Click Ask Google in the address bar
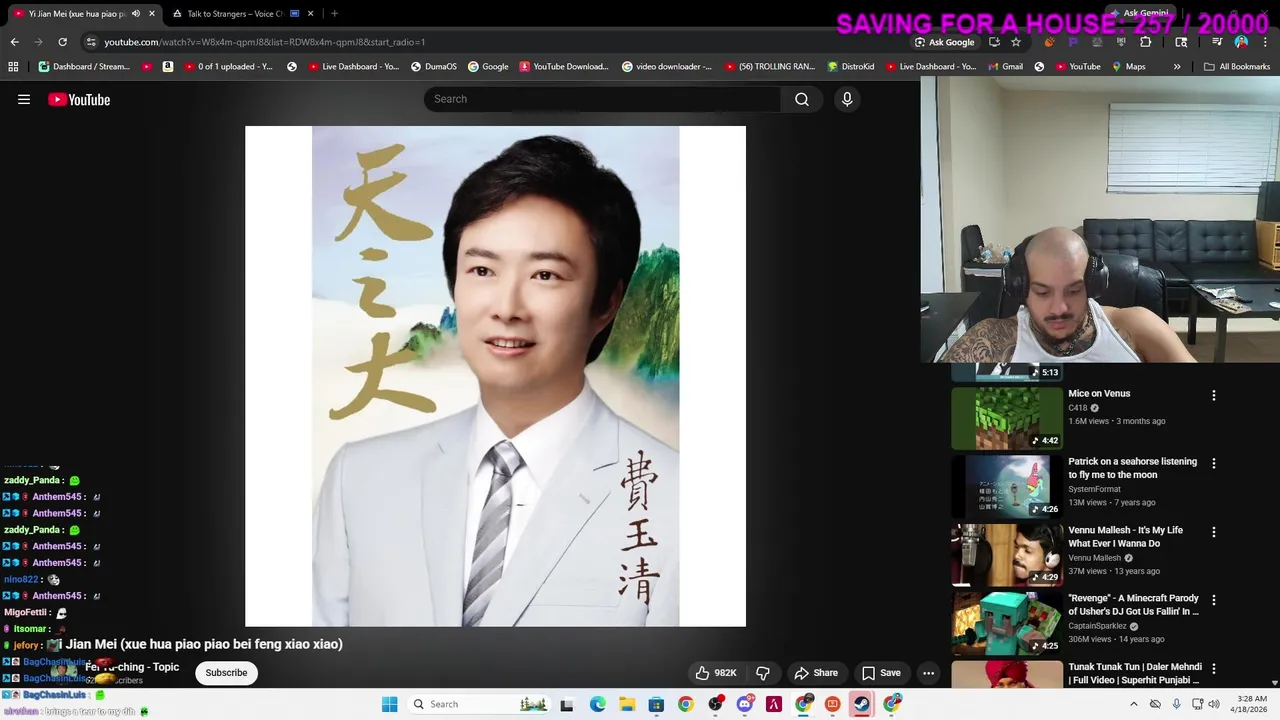 944,42
